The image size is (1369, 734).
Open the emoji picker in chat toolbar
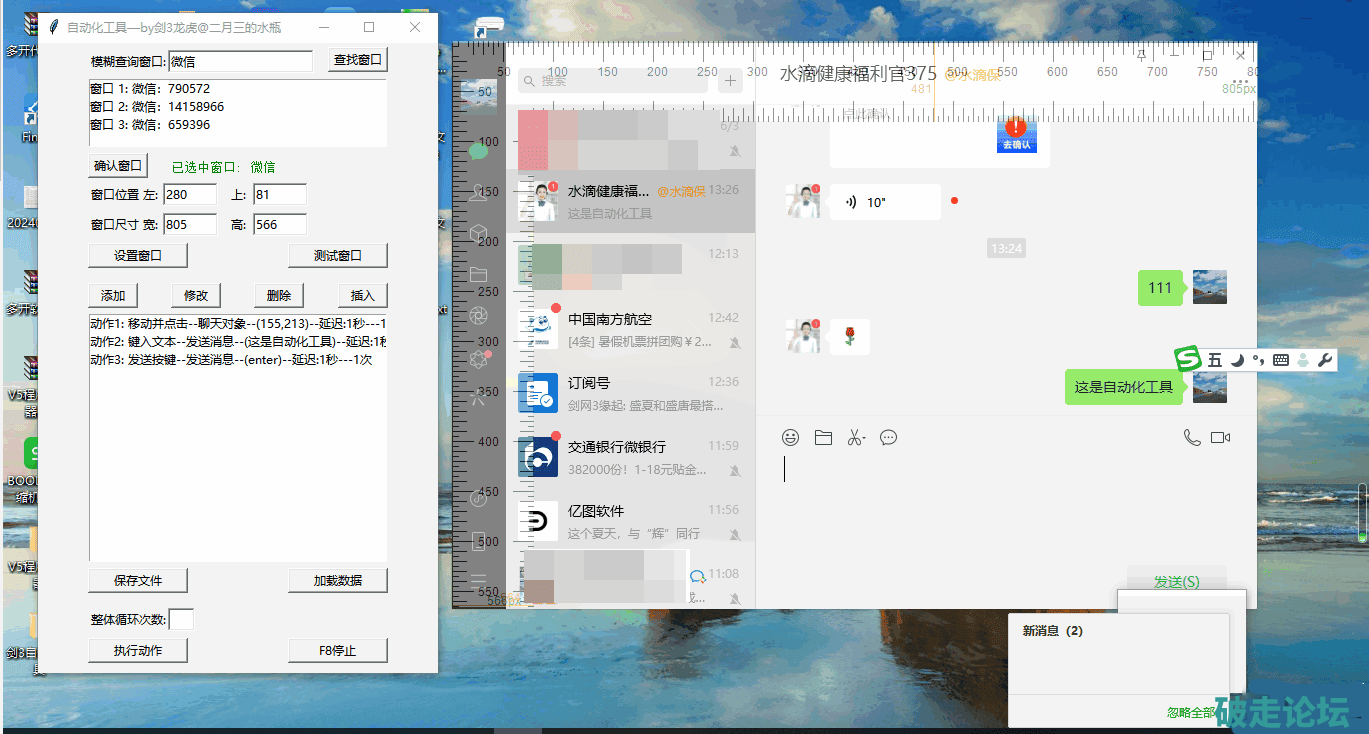[x=790, y=438]
